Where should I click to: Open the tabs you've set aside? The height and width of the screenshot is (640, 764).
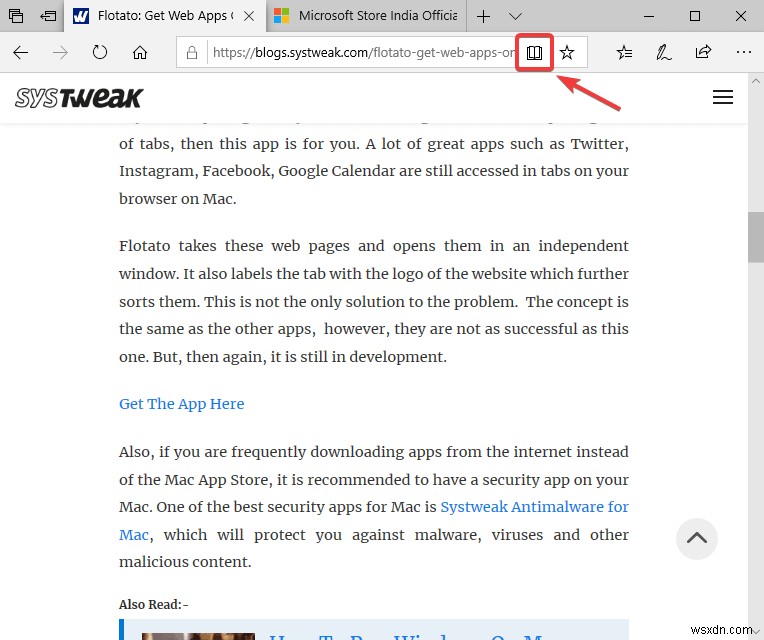pos(16,16)
